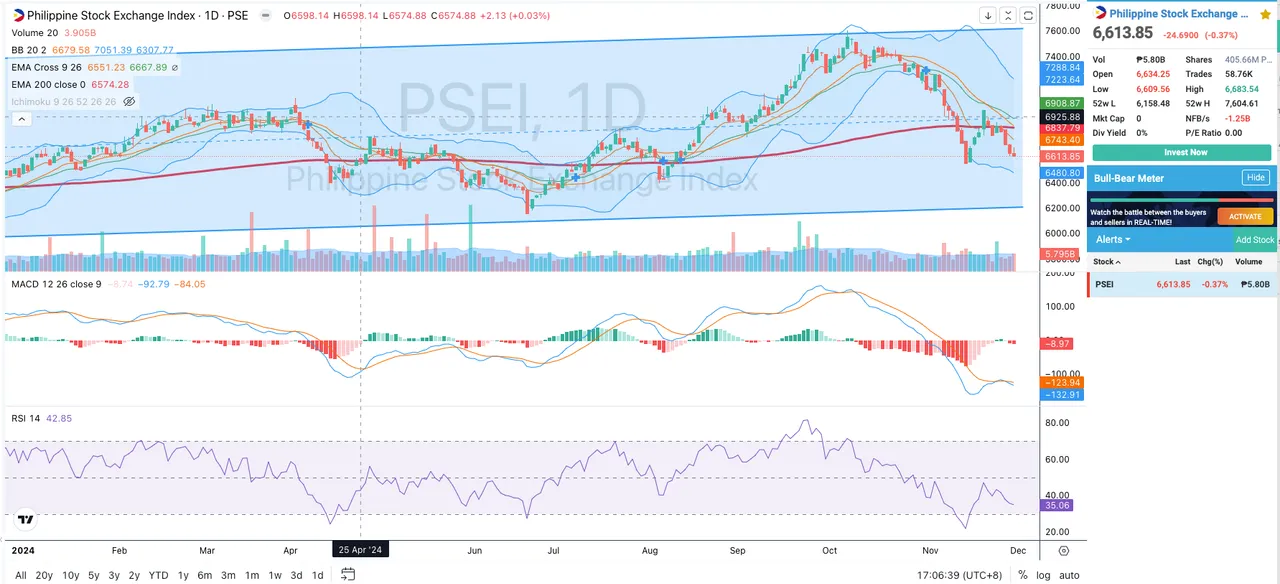1280x584 pixels.
Task: Click the chart time axis settings gear
Action: tap(1064, 550)
